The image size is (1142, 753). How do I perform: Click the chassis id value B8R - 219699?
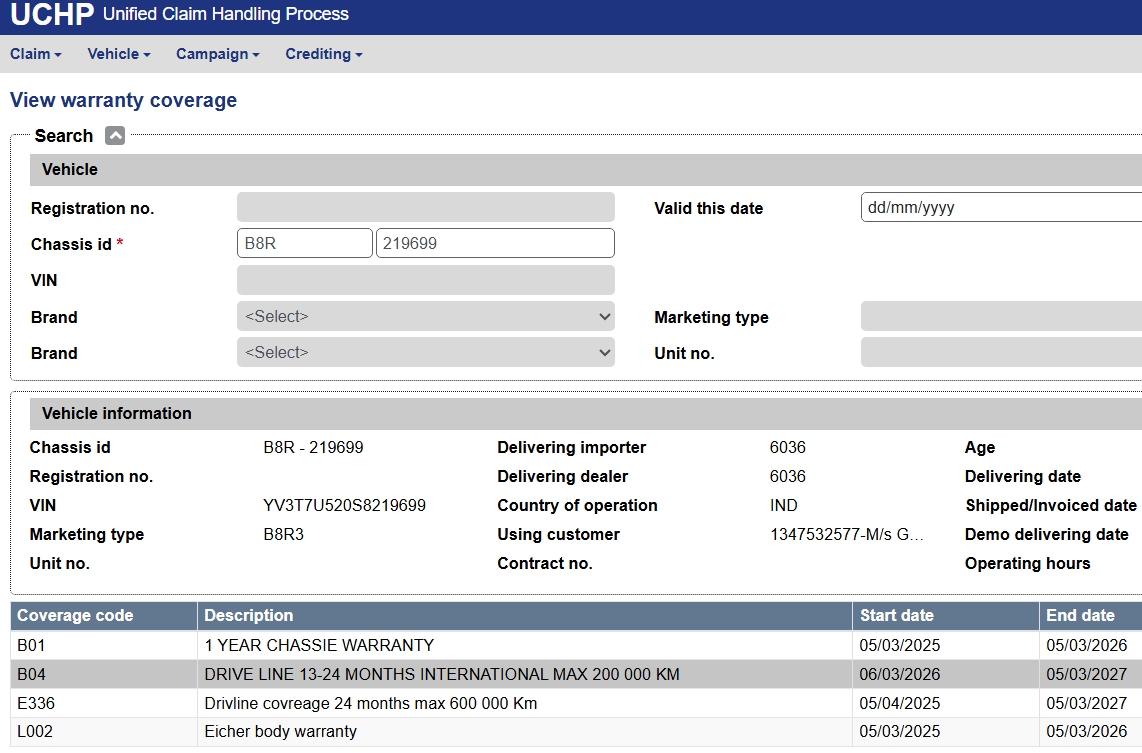coord(313,447)
